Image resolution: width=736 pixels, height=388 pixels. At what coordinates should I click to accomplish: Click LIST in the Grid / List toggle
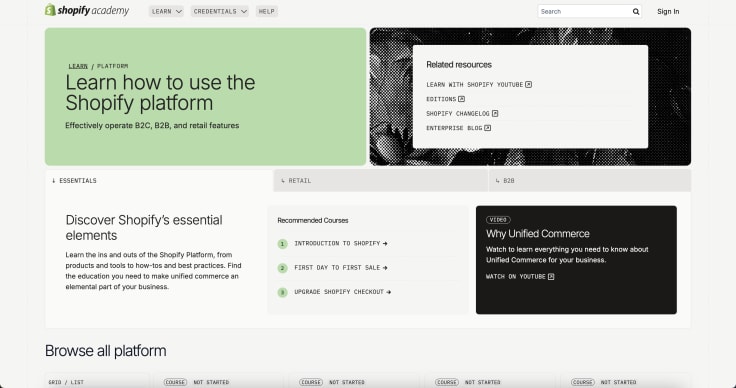[x=77, y=382]
